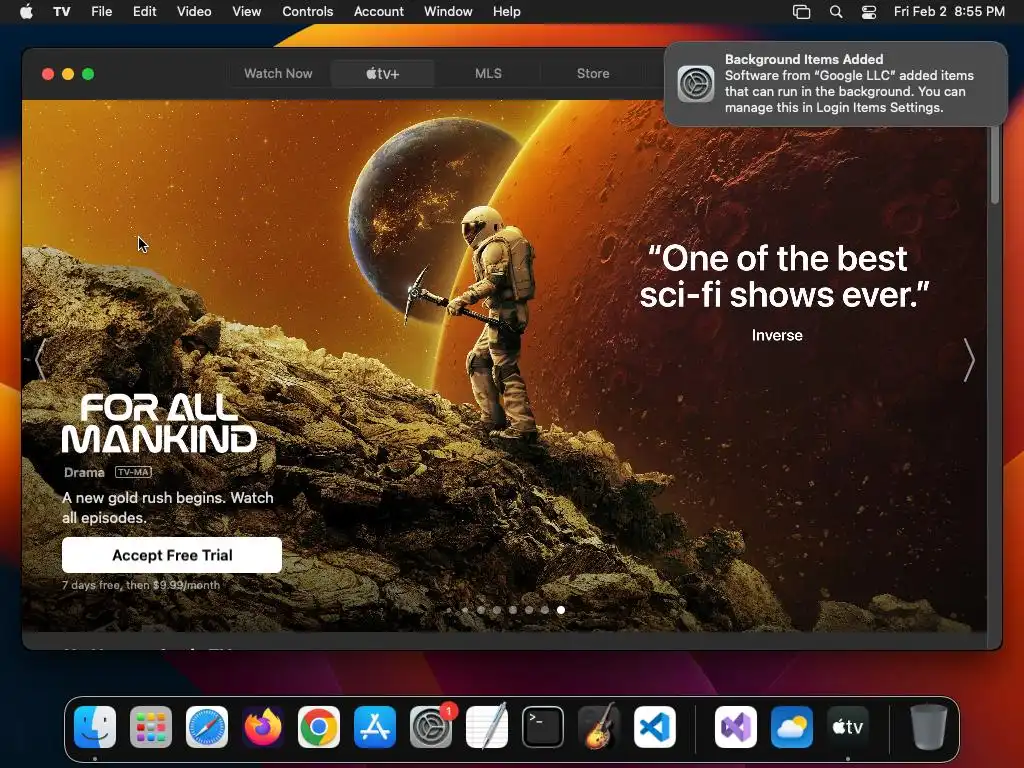Click '7 days free, then $9.99/month' text
The height and width of the screenshot is (768, 1024).
pyautogui.click(x=141, y=585)
